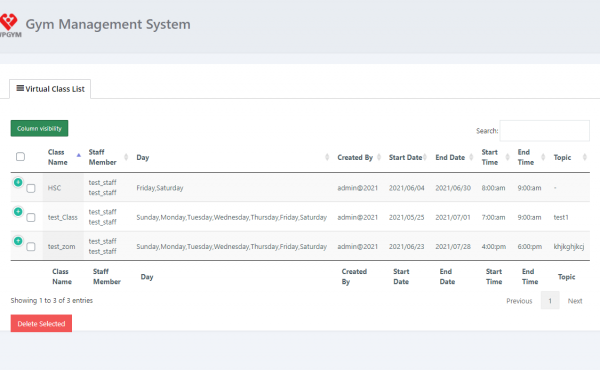Toggle the select-all checkbox in table header
The image size is (600, 370).
tap(21, 156)
